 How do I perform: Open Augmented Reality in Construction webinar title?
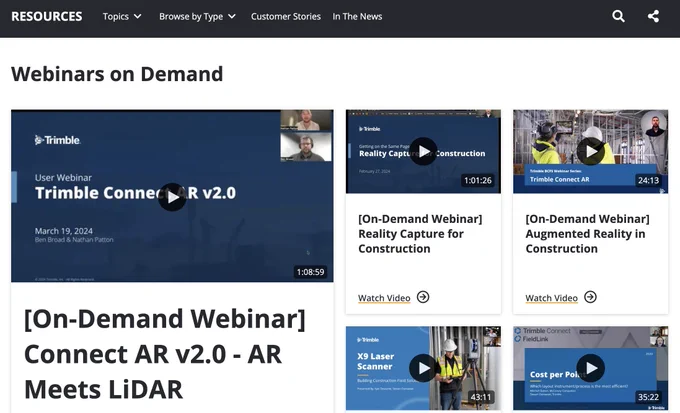point(587,234)
